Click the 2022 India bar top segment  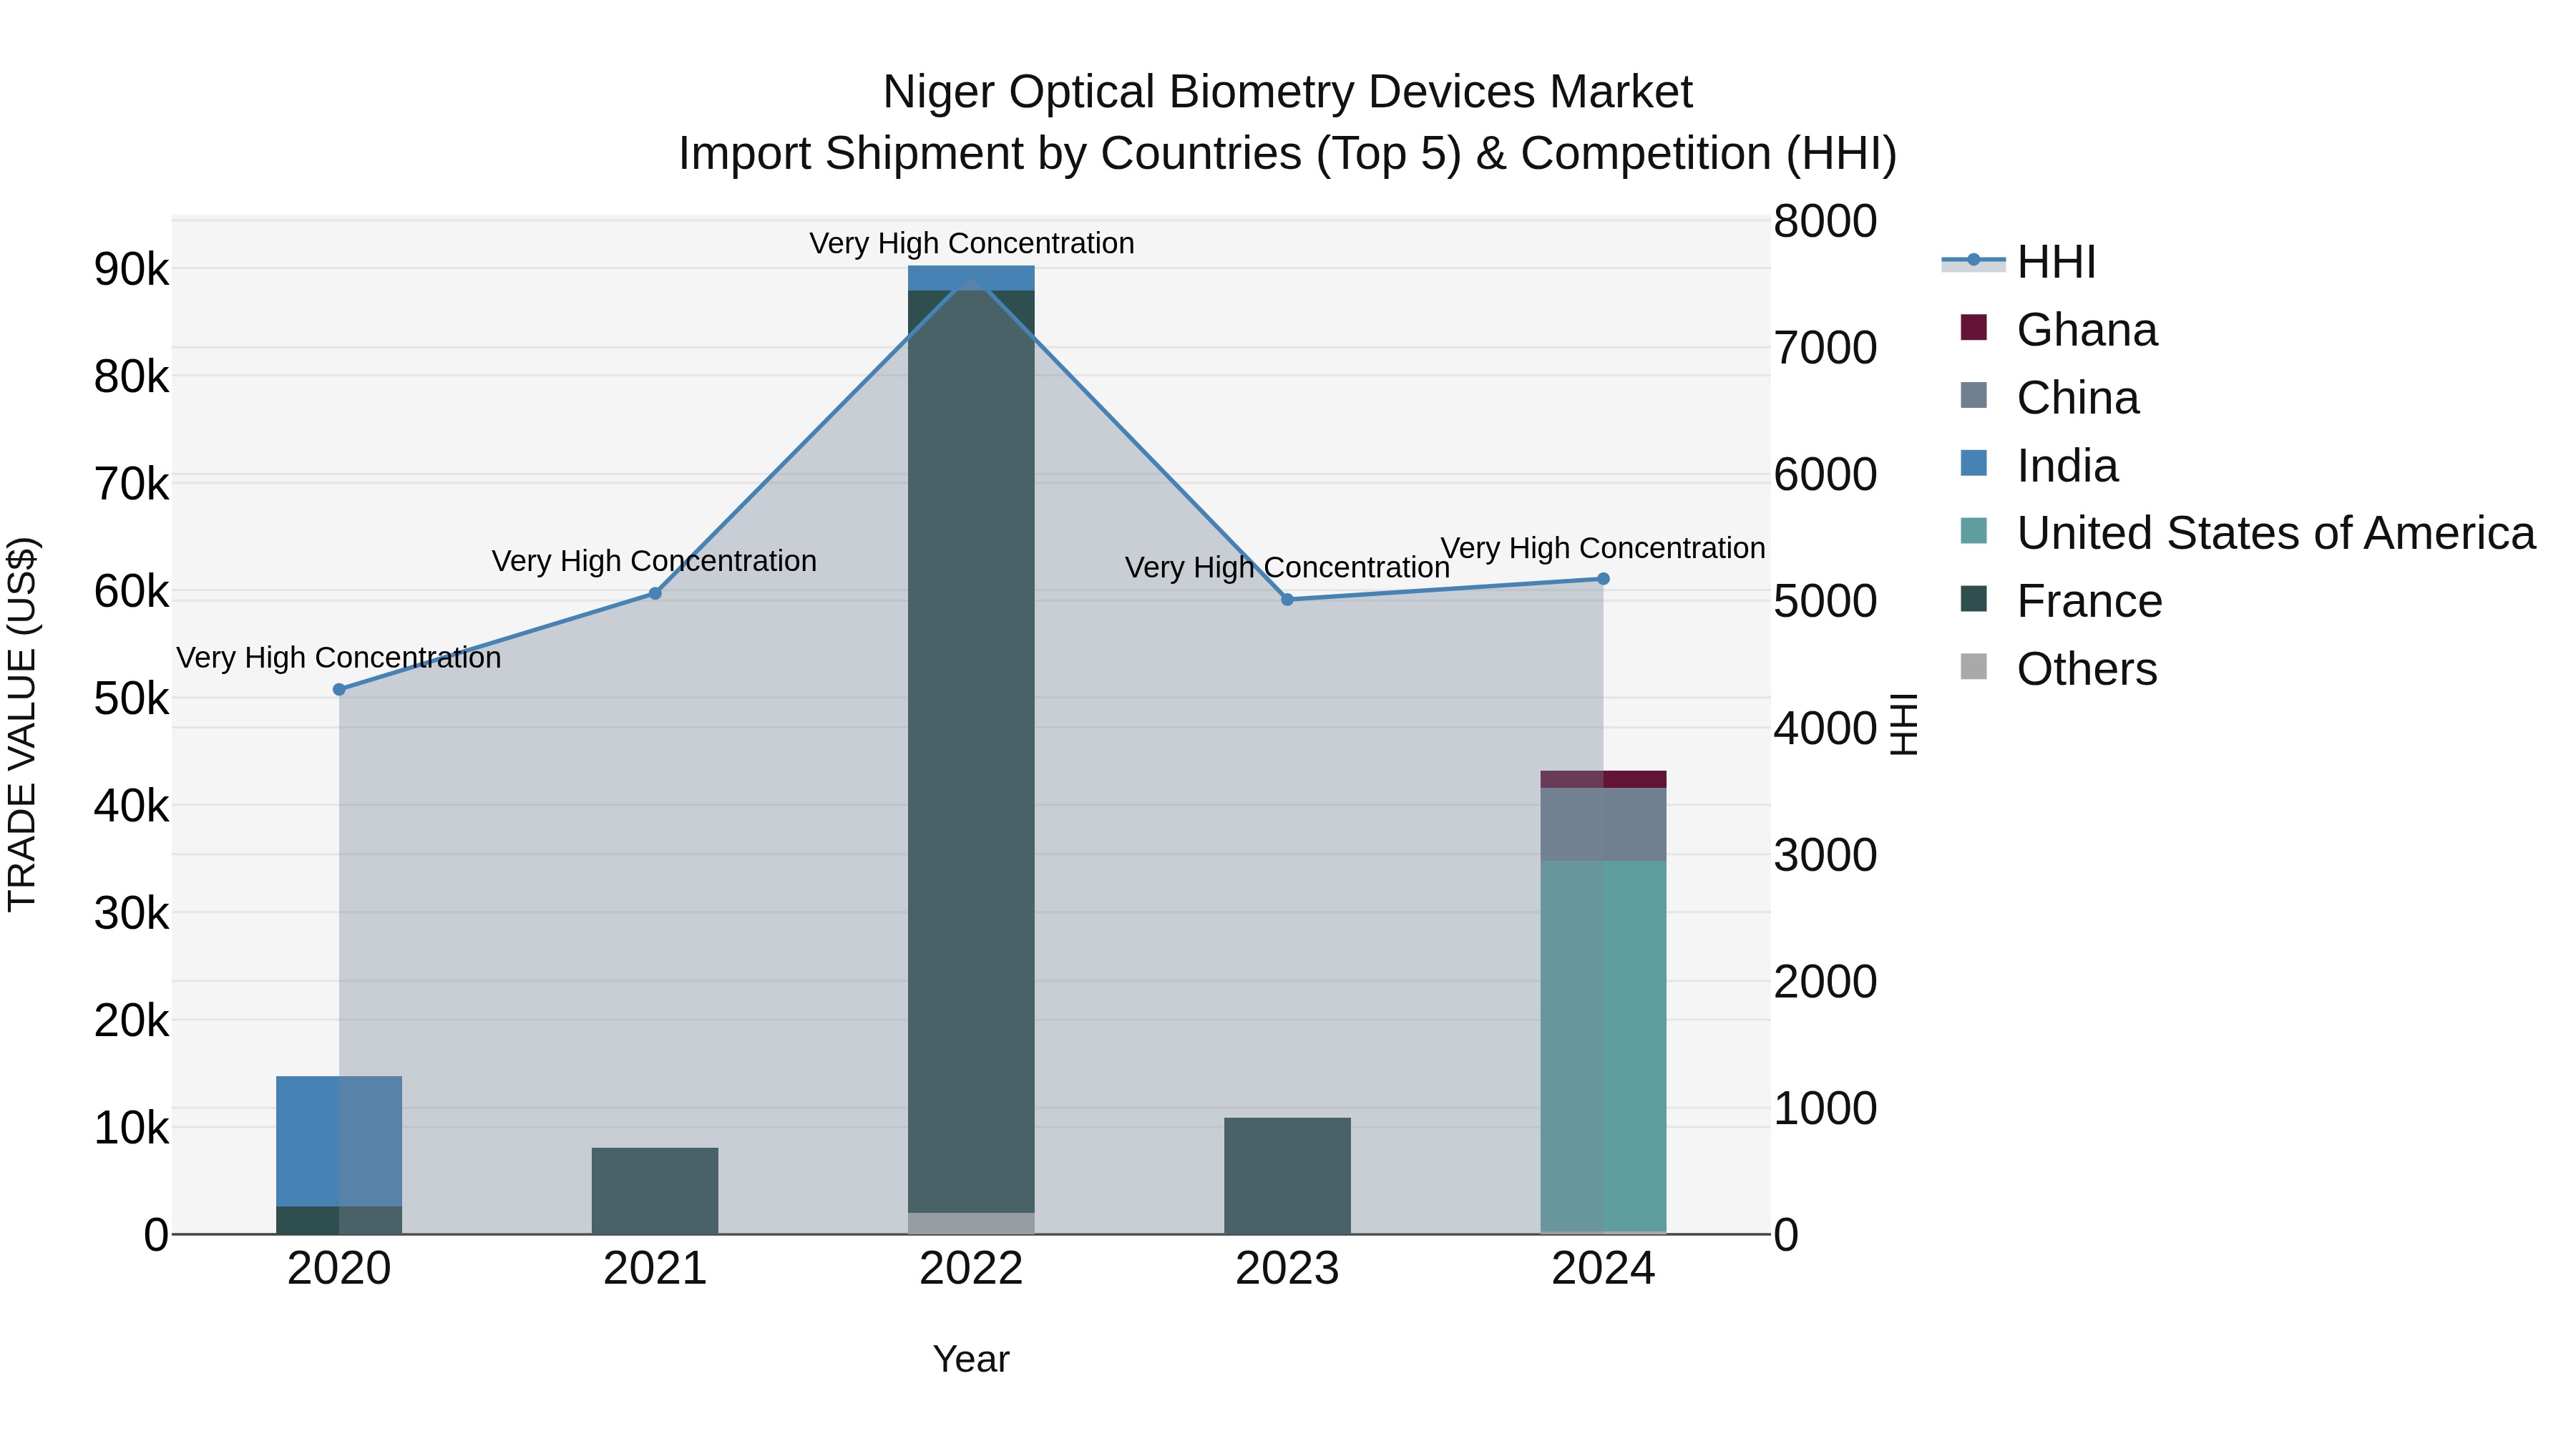tap(971, 278)
